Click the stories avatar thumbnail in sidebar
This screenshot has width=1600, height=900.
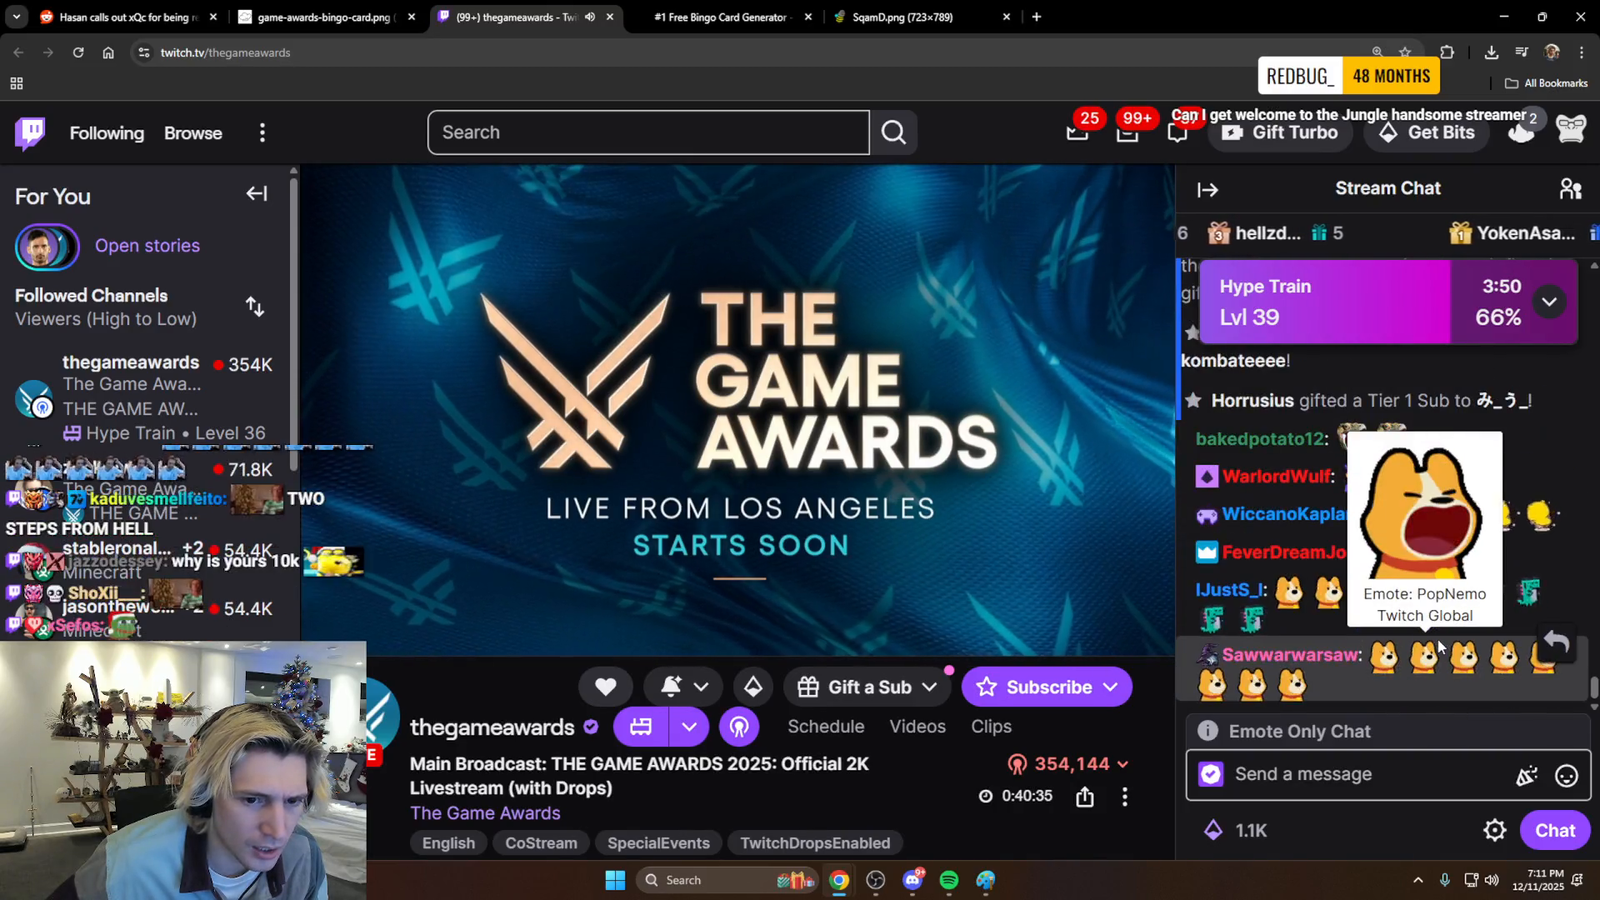click(47, 247)
